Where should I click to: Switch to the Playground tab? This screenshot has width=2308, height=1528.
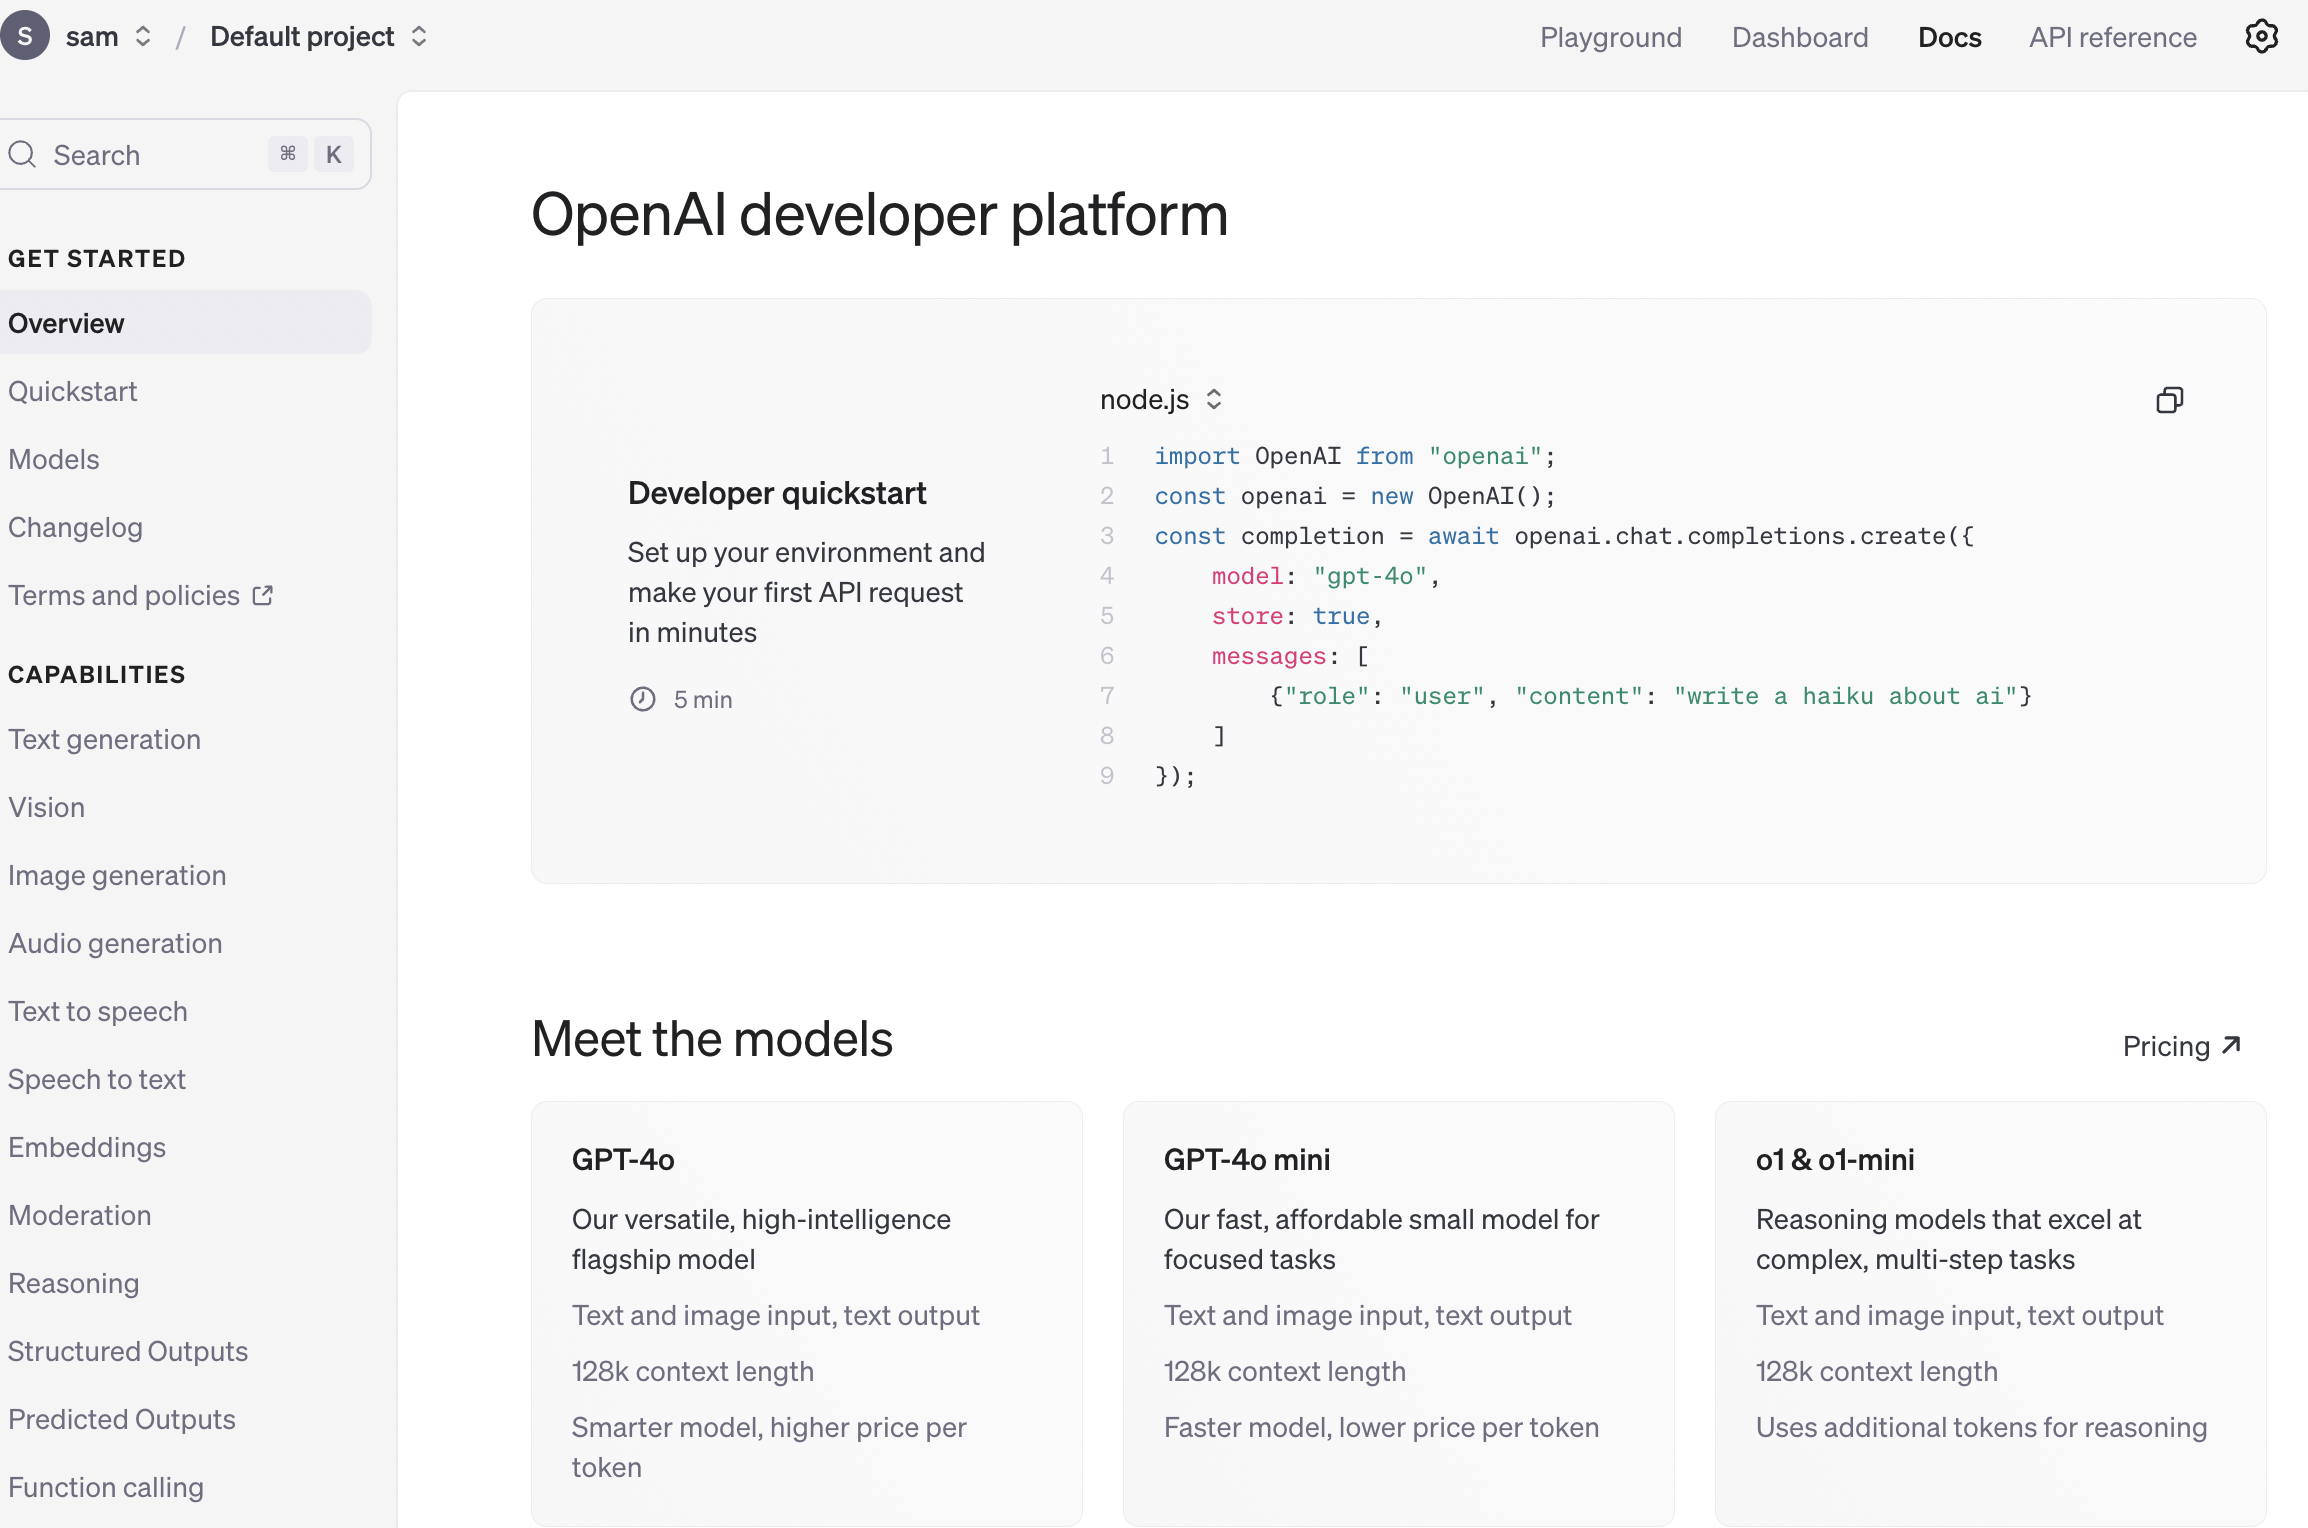pyautogui.click(x=1610, y=37)
